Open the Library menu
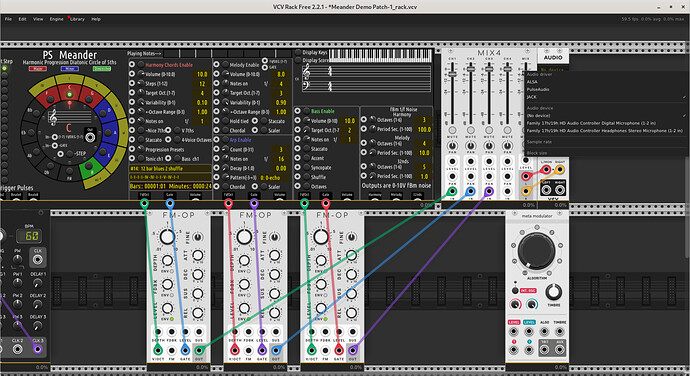 click(77, 19)
